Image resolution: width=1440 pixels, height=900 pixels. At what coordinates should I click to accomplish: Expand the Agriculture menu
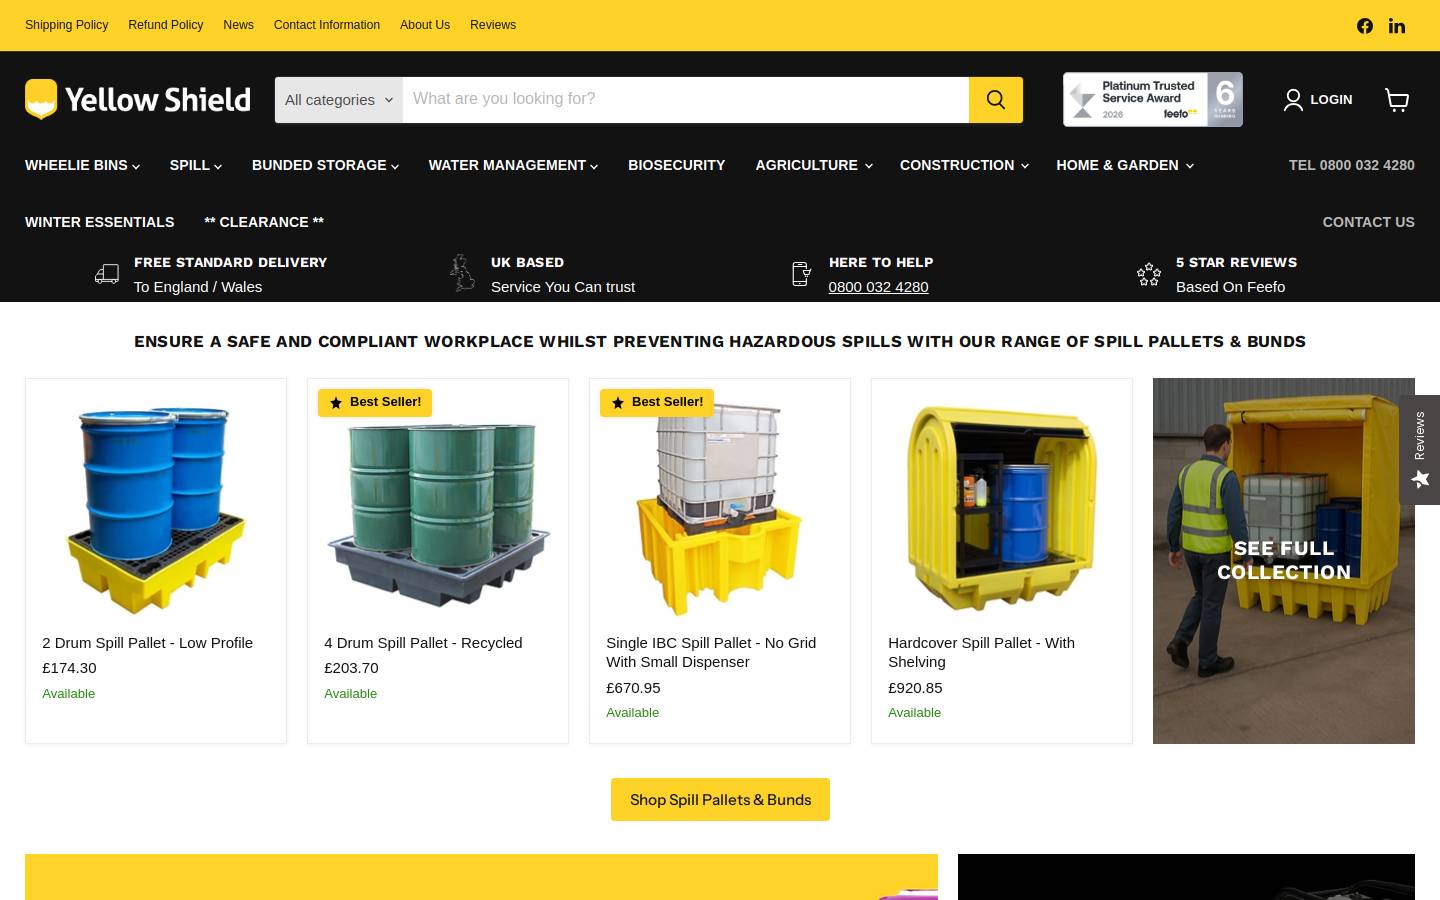tap(814, 165)
